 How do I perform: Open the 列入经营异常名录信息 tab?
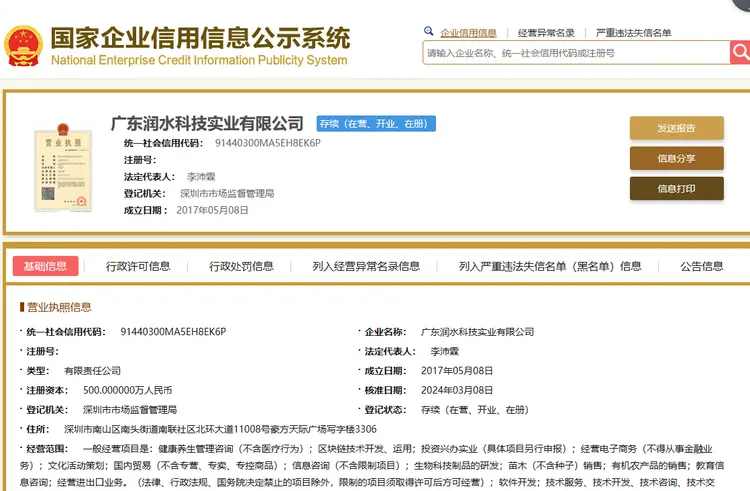coord(366,266)
